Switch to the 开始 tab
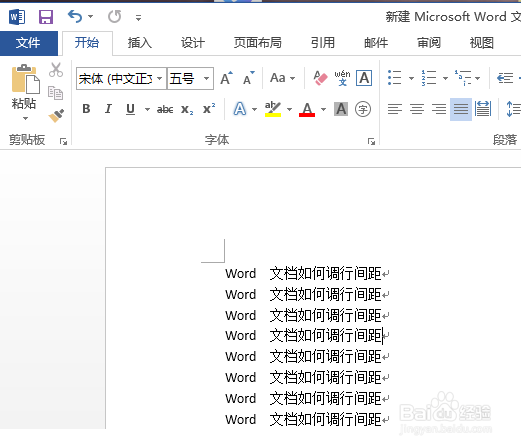Screen dimensions: 521x447 point(87,43)
